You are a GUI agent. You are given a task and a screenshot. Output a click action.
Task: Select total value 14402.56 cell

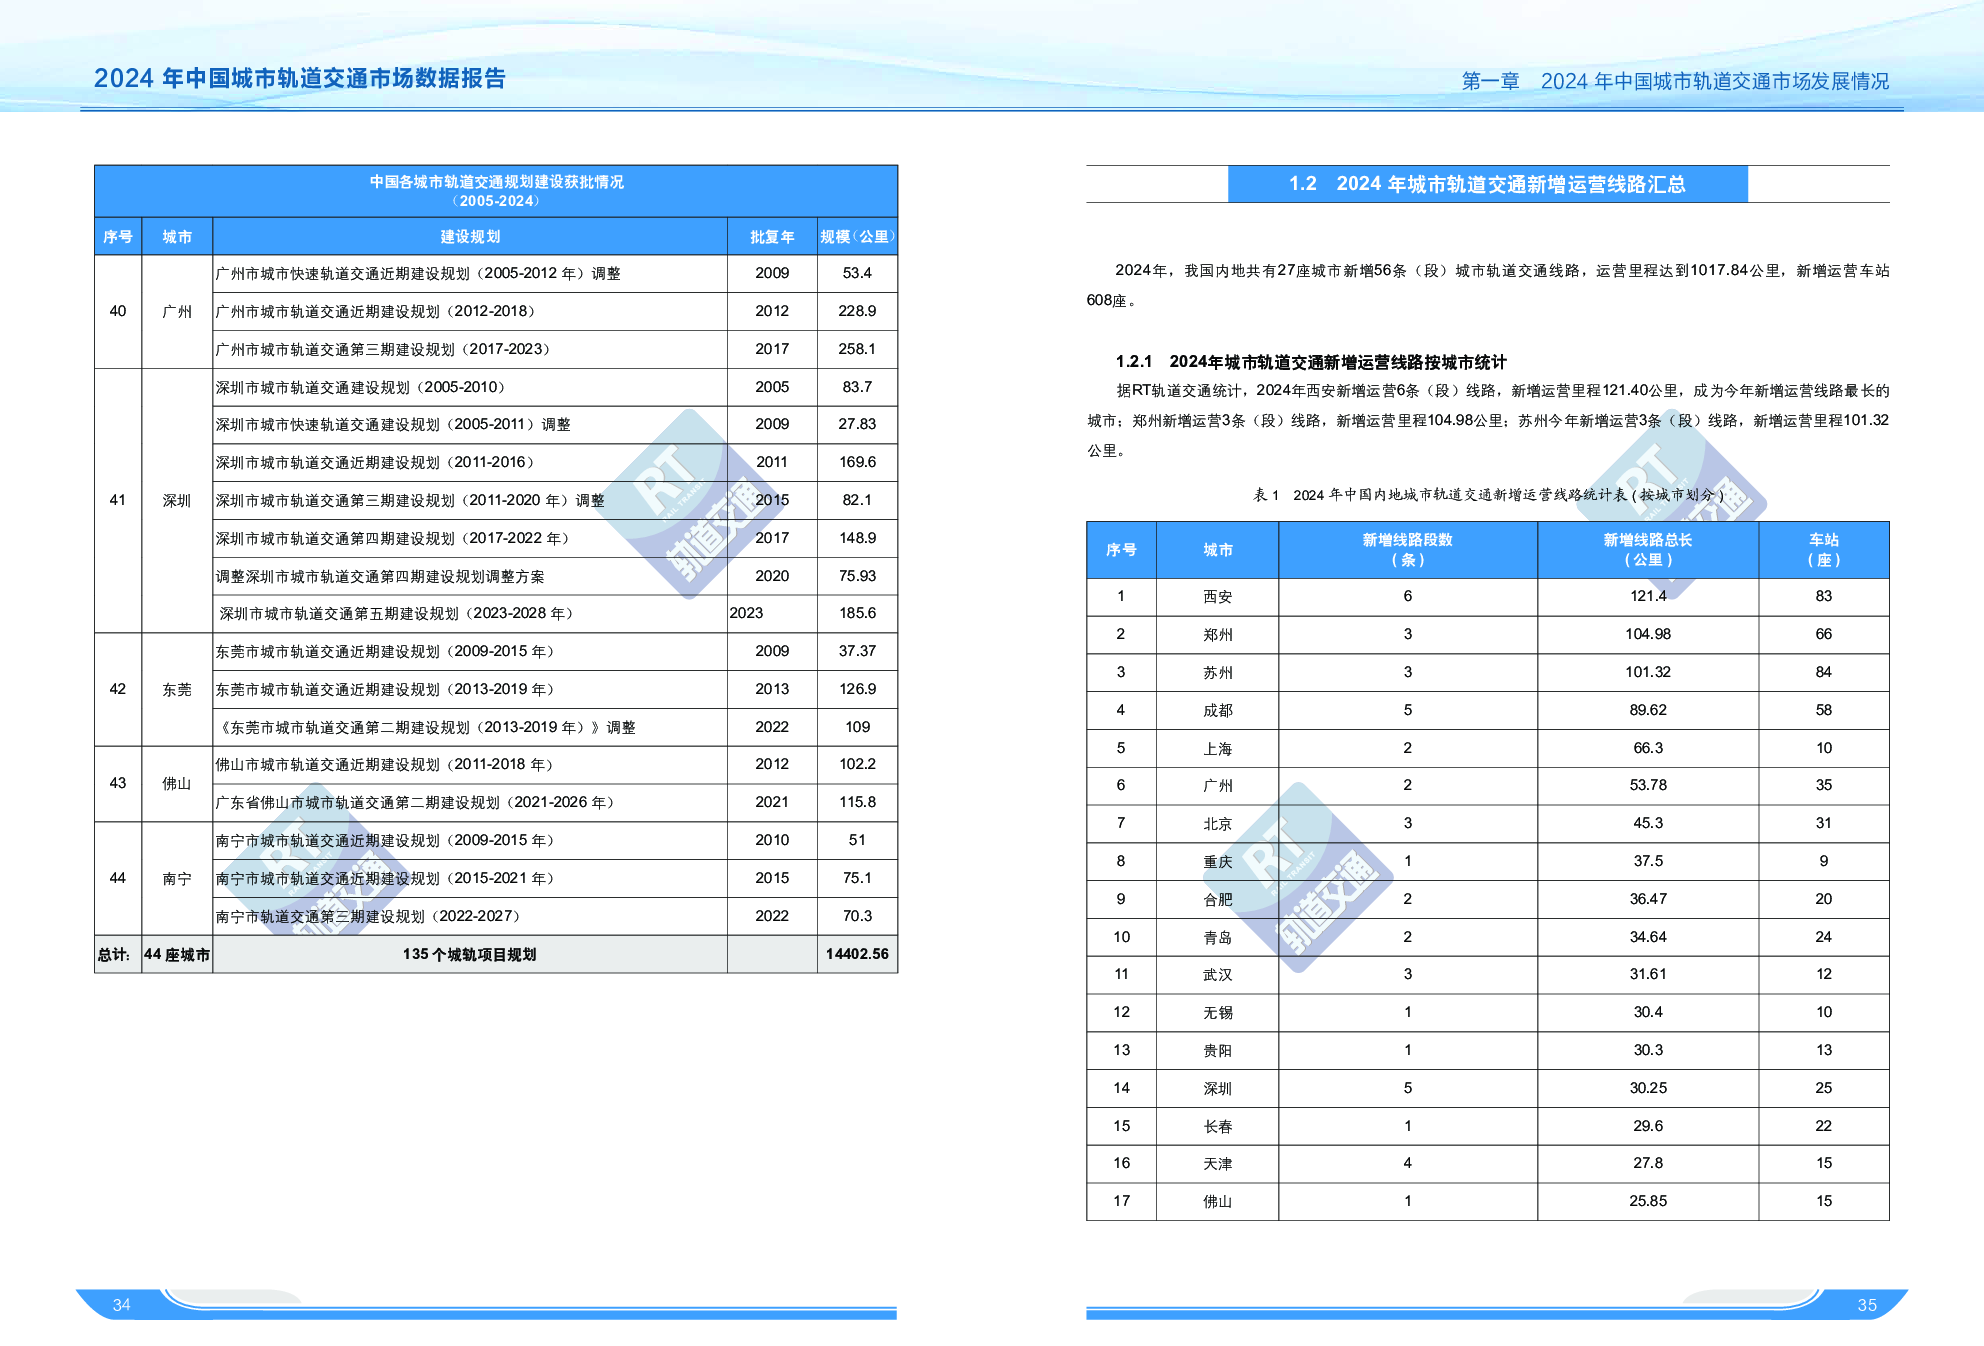pos(857,954)
